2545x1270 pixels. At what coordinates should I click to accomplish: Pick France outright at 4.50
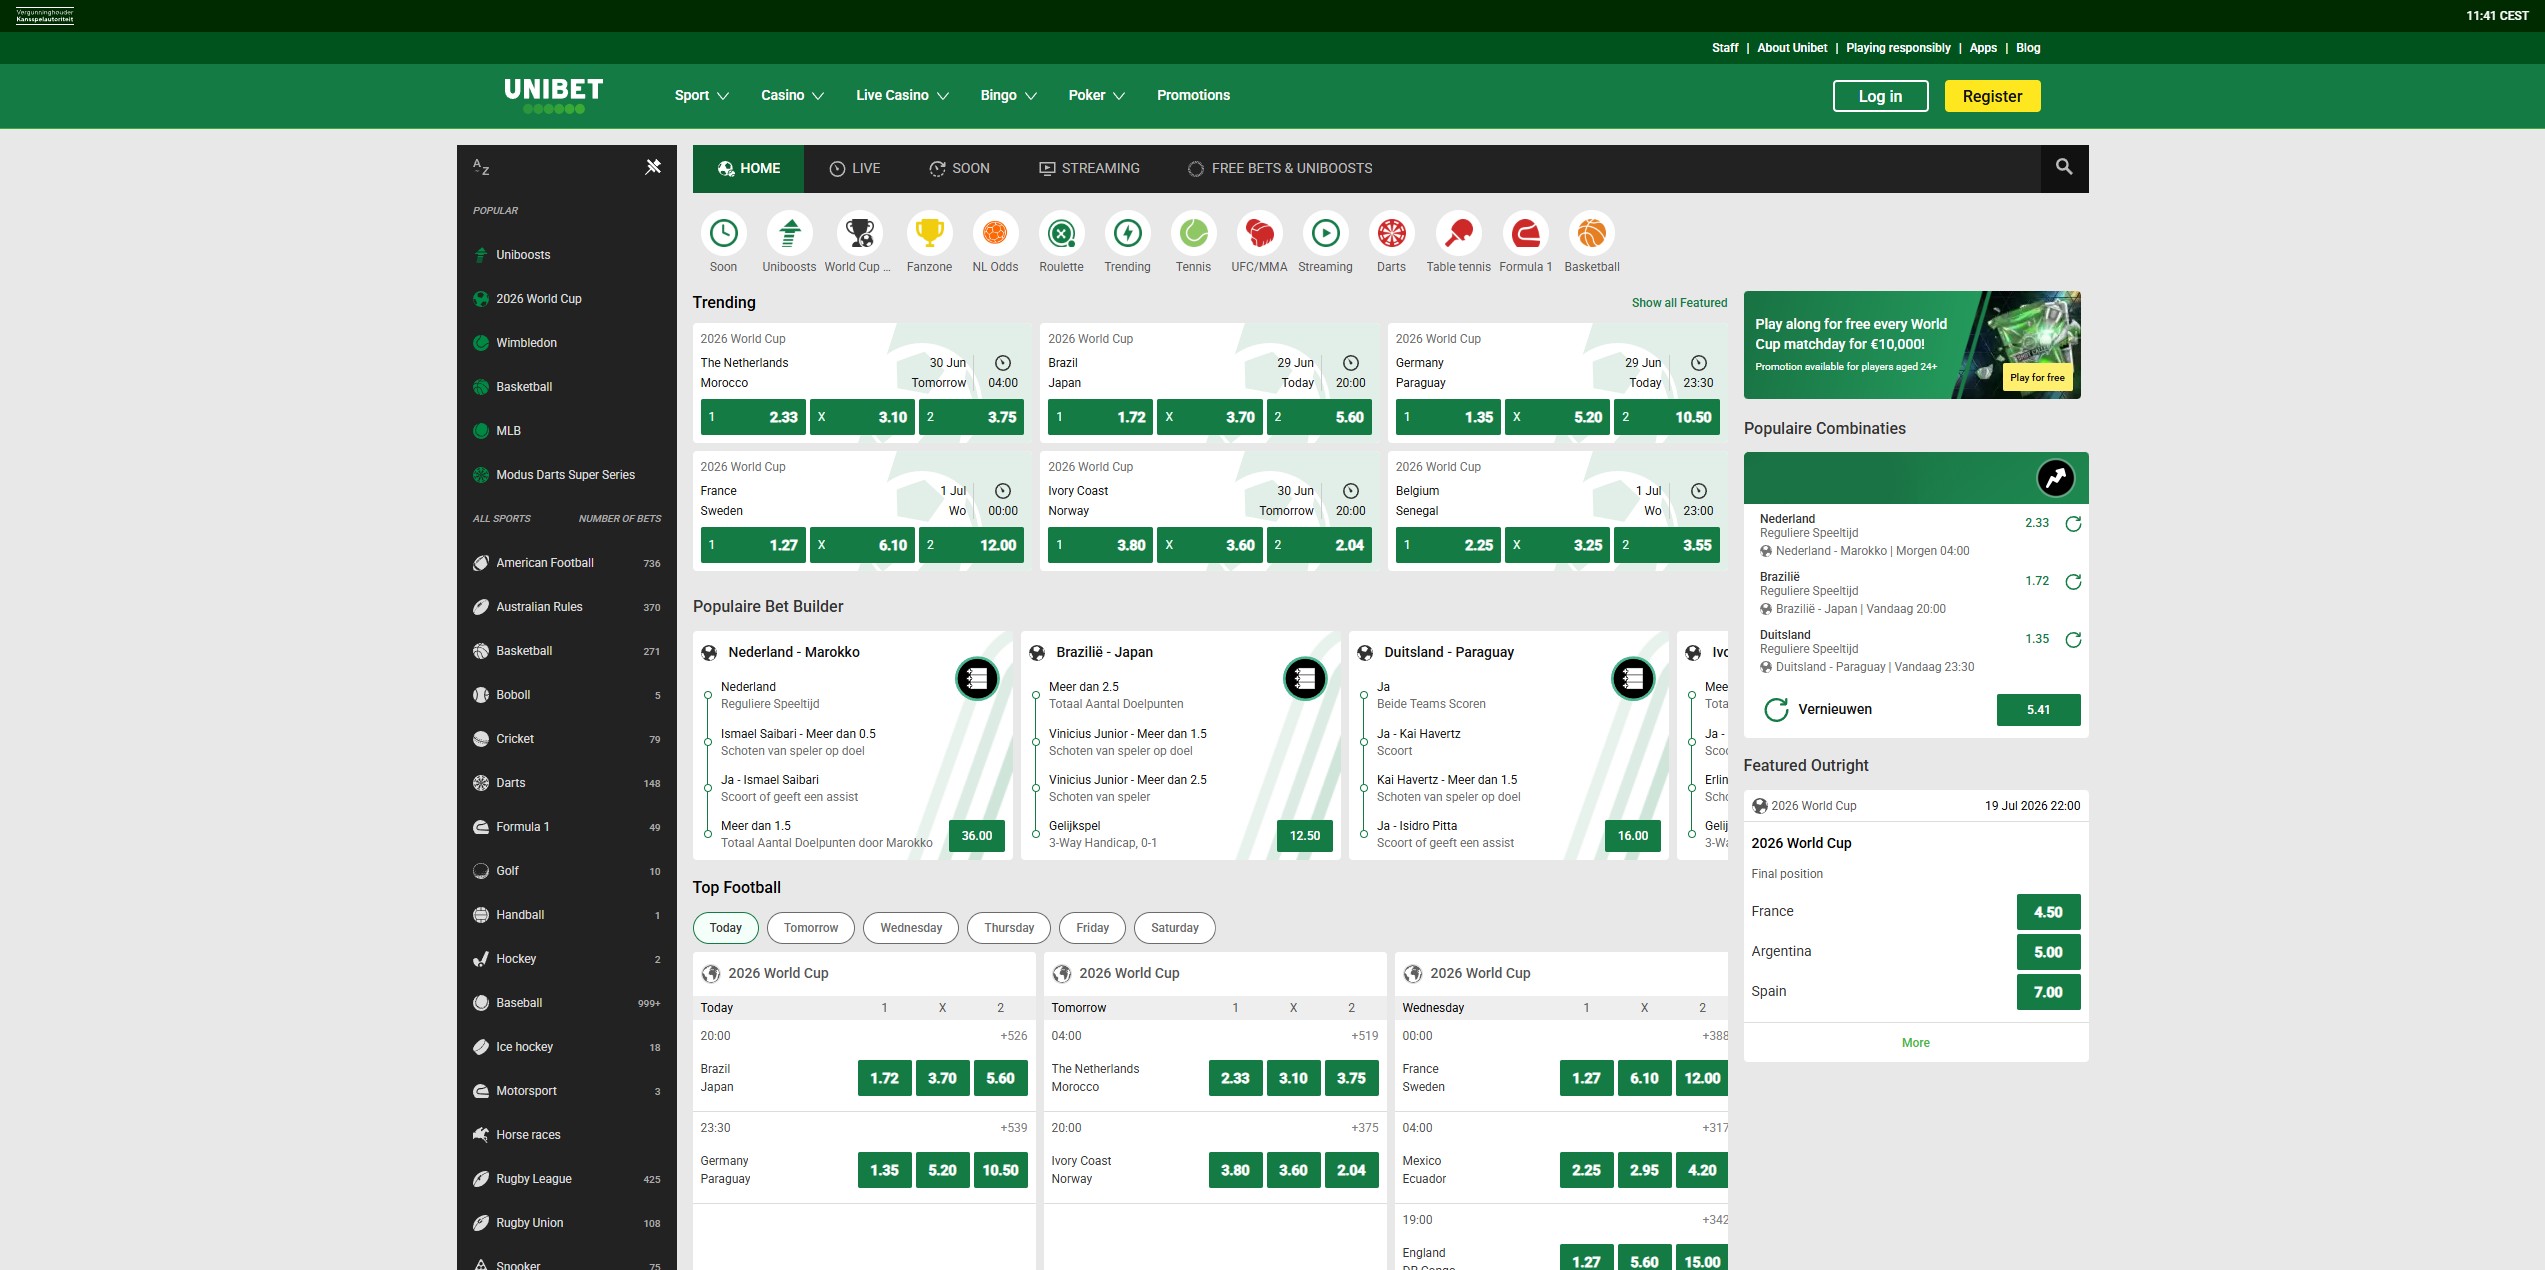click(x=2048, y=912)
